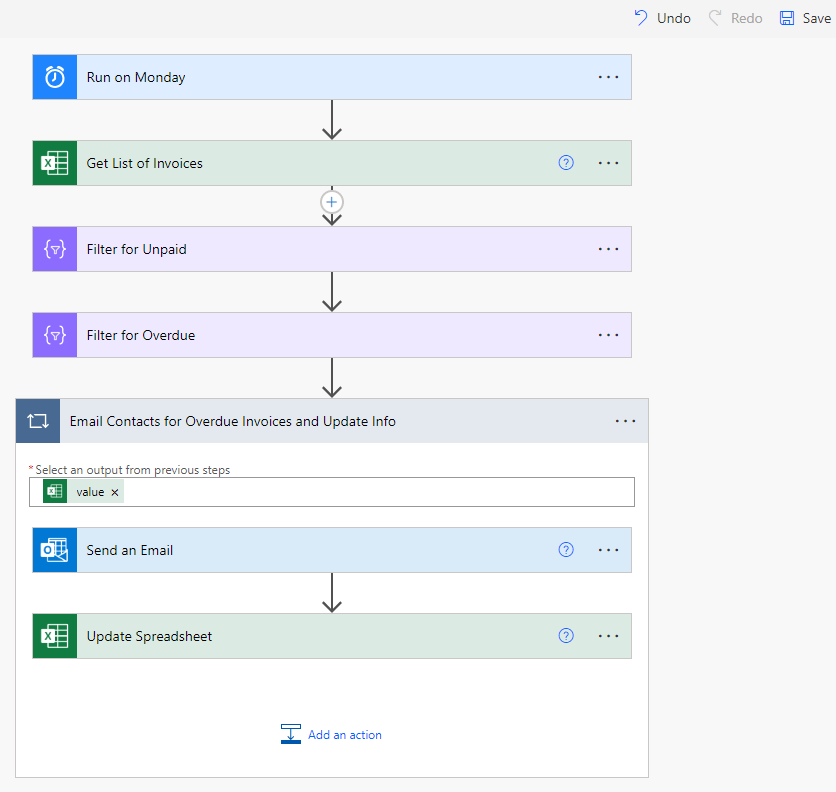836x792 pixels.
Task: Open help for Get List of Invoices
Action: click(566, 163)
